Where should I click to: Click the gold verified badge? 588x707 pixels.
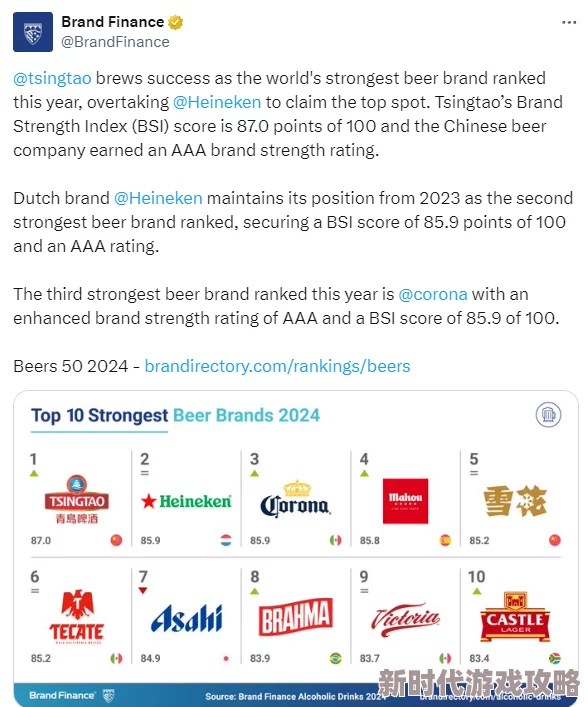175,22
